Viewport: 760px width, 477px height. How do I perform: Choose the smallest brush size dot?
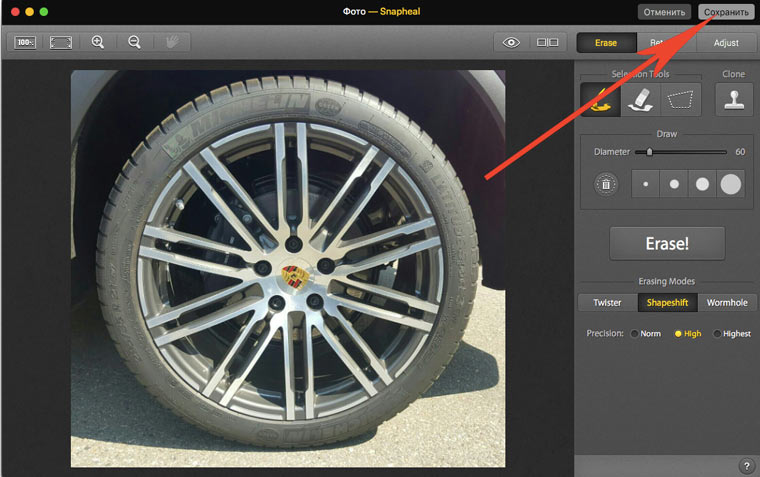click(646, 184)
